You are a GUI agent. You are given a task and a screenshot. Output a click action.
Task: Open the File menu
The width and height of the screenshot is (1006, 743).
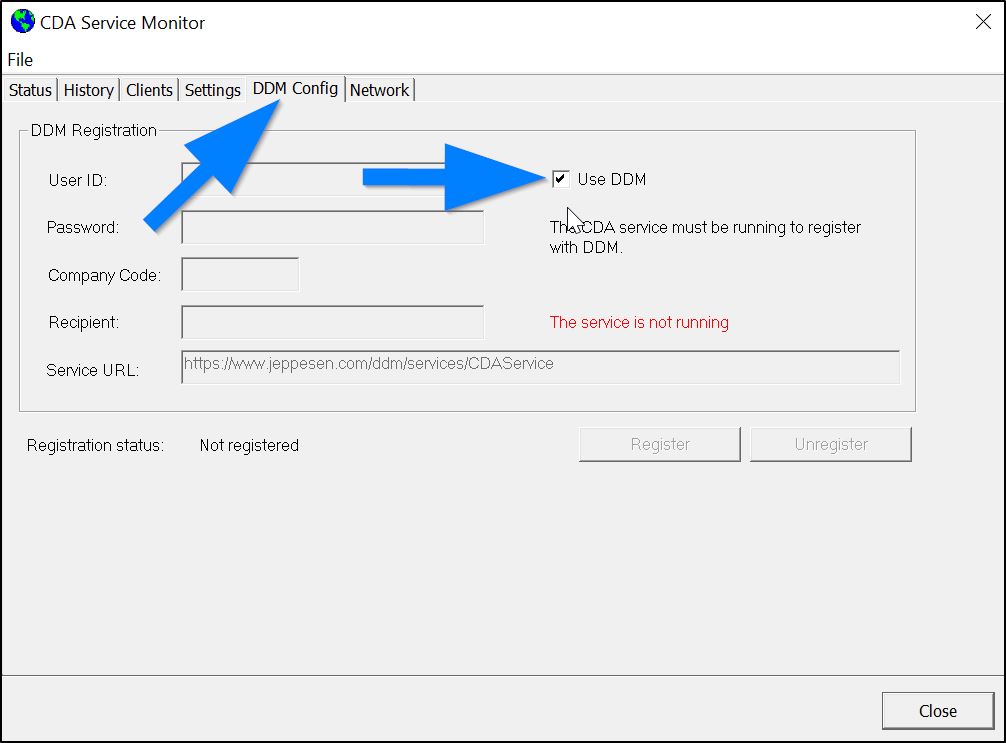19,59
